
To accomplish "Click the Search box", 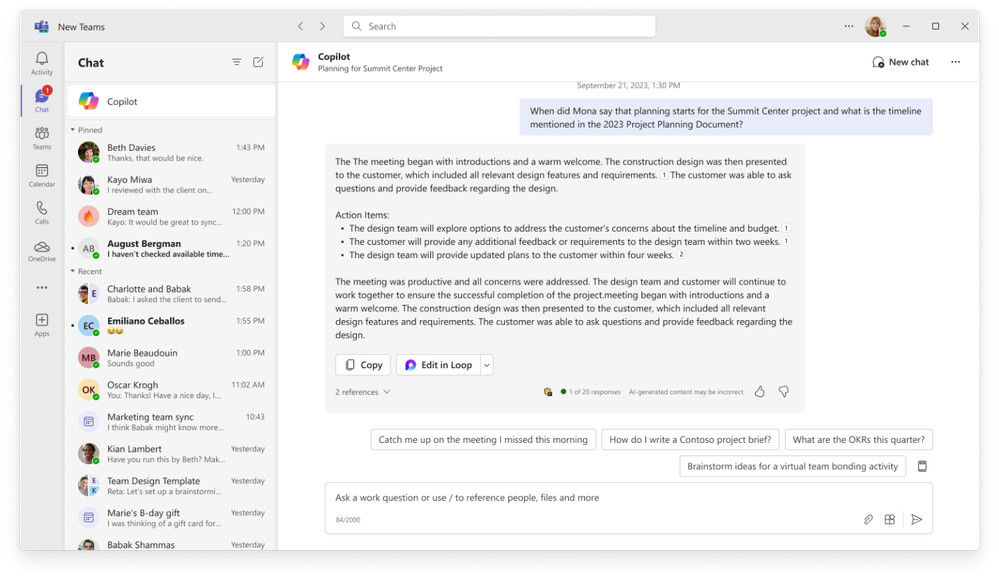I will tap(500, 26).
